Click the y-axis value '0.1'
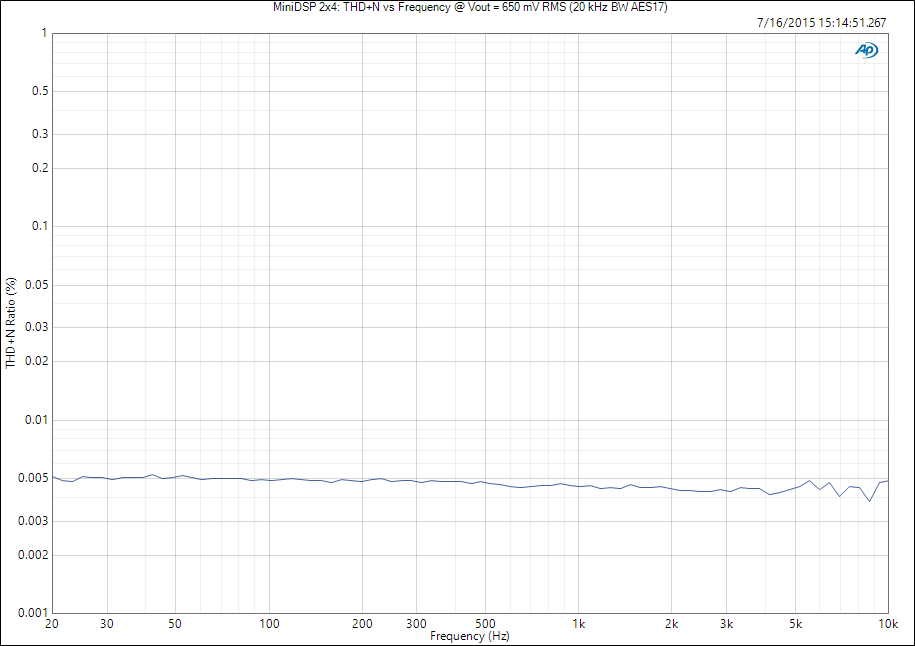 40,226
